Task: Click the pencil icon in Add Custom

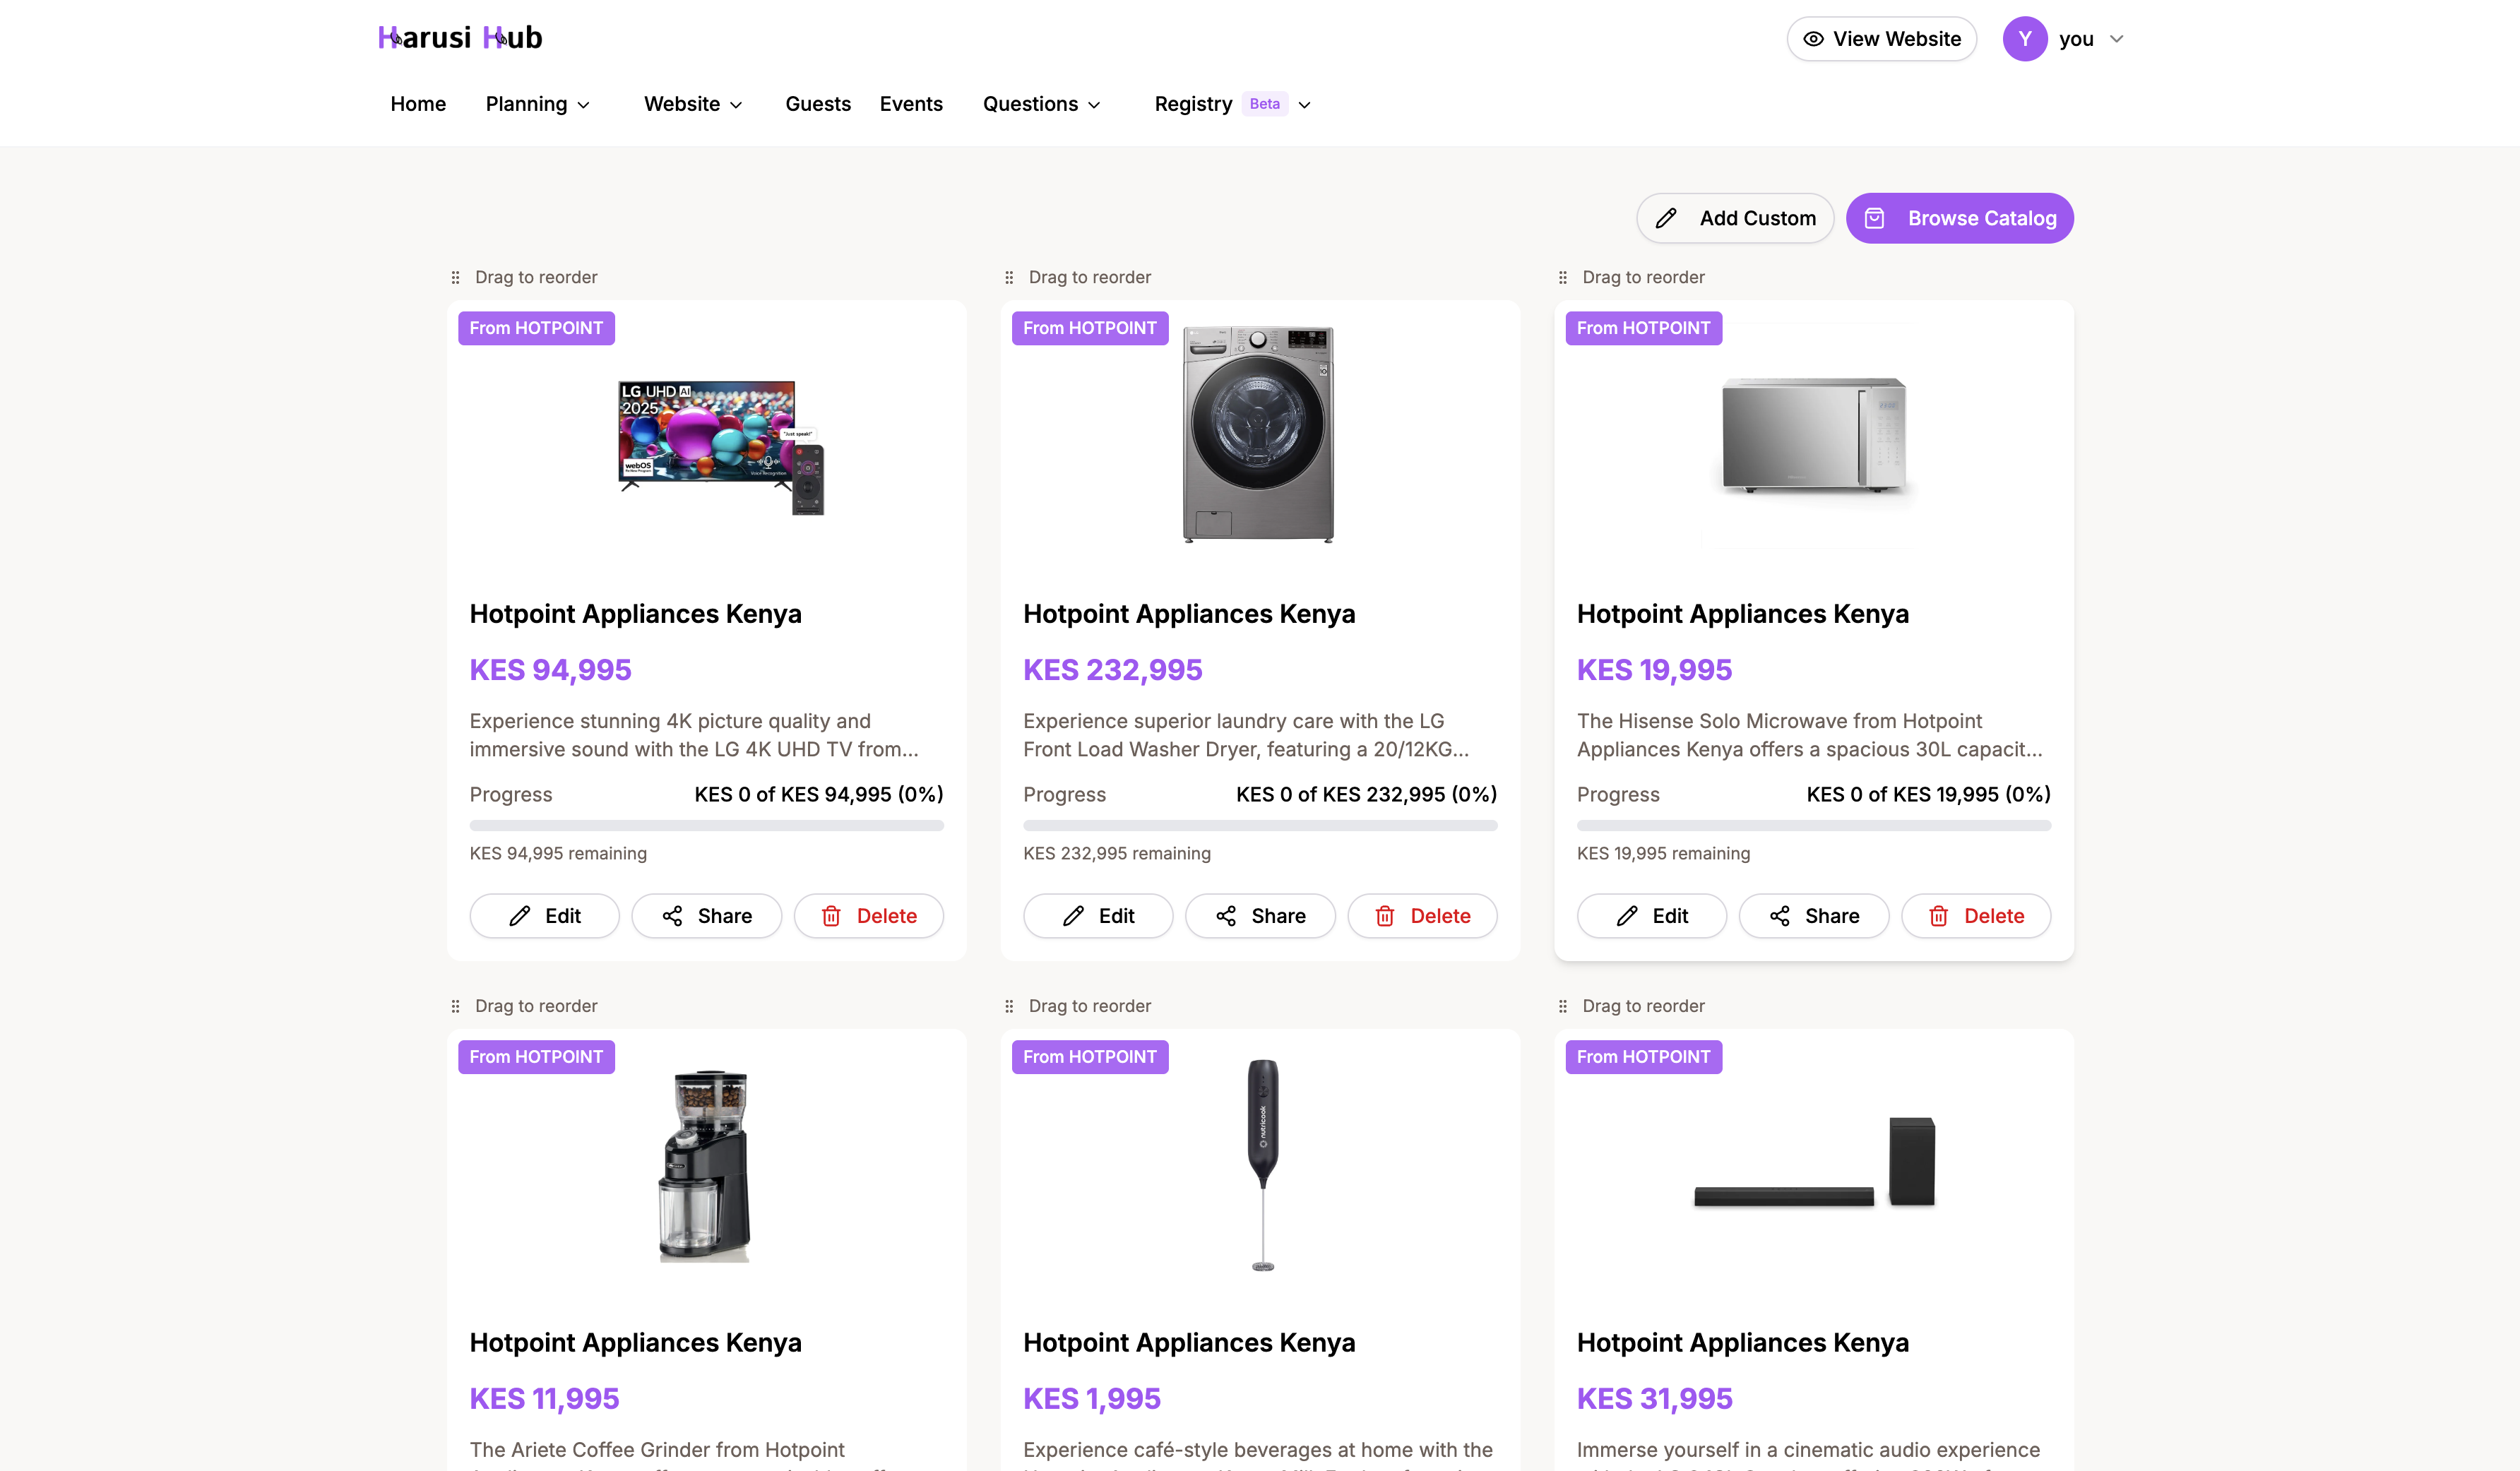Action: click(1666, 218)
